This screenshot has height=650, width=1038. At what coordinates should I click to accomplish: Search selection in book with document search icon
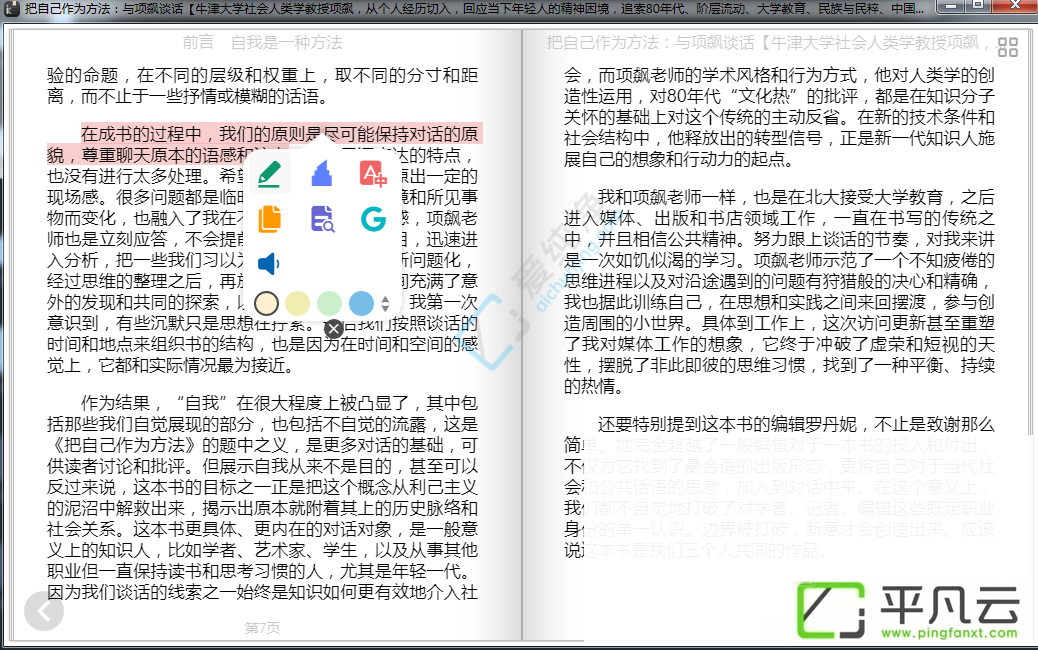(322, 219)
